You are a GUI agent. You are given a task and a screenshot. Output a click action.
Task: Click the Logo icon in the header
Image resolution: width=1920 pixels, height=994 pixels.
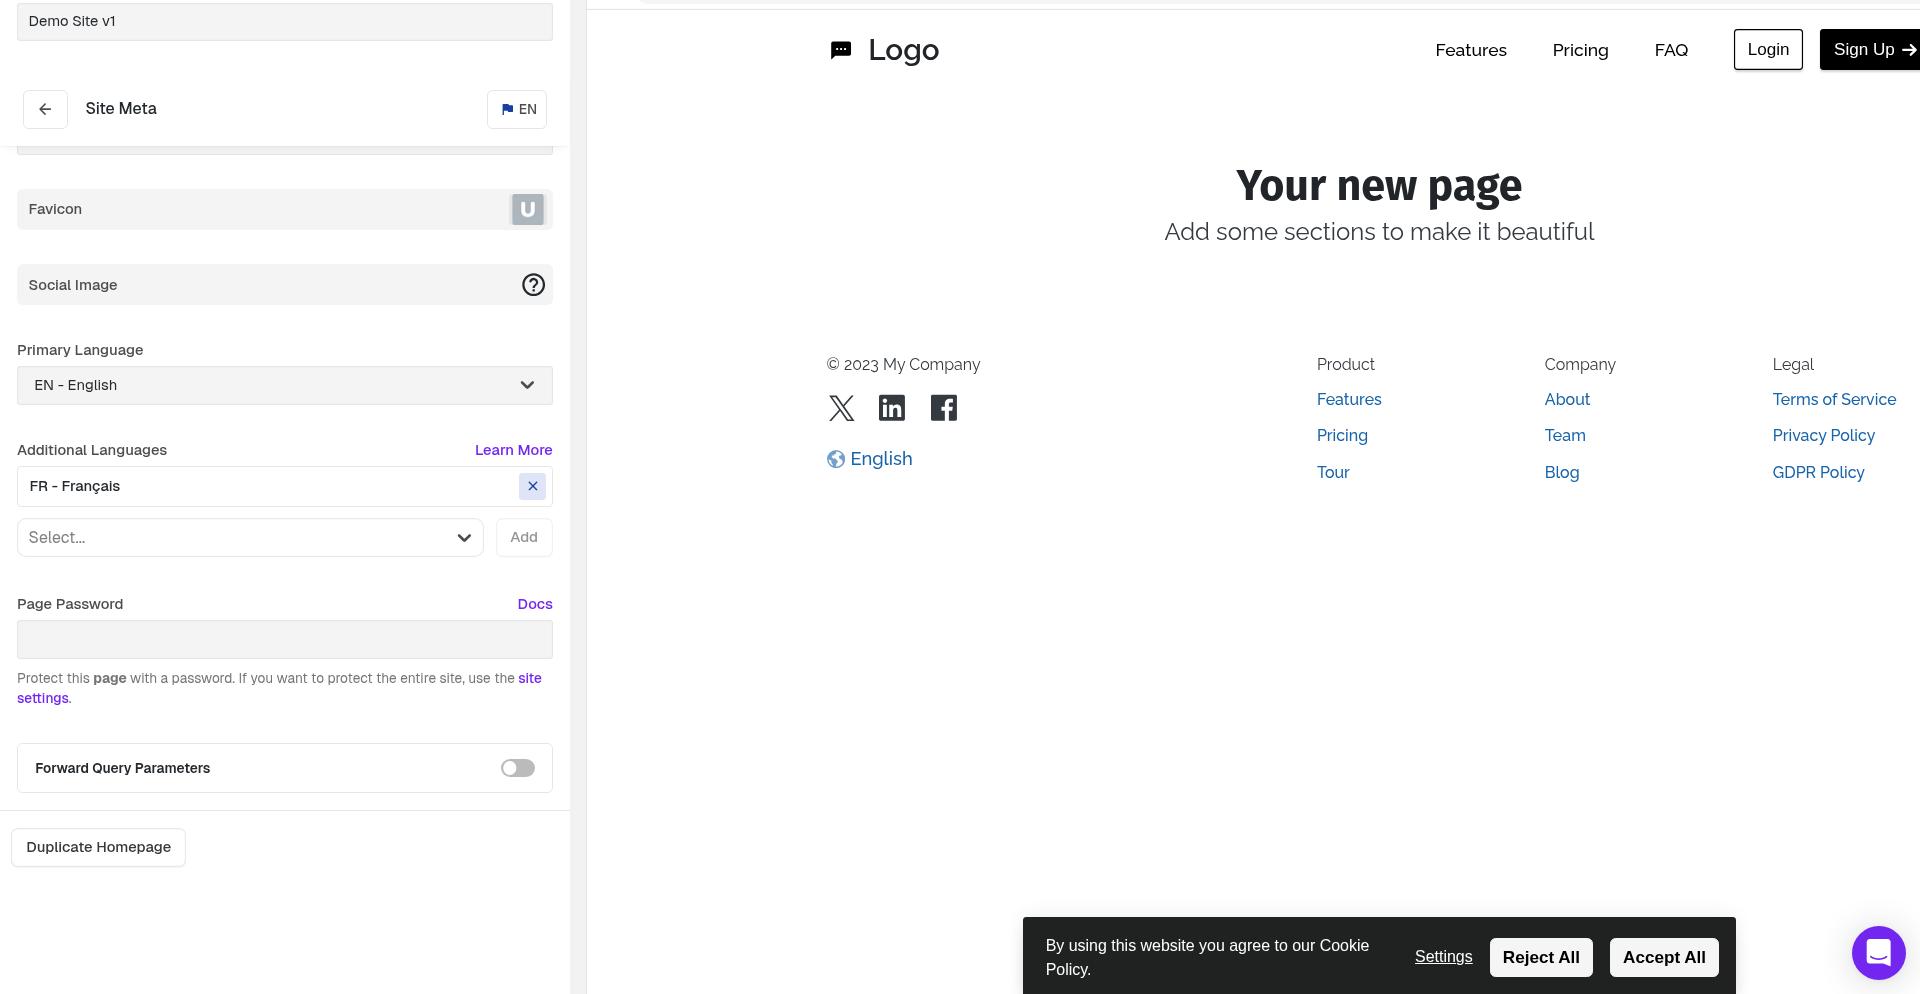(x=840, y=50)
